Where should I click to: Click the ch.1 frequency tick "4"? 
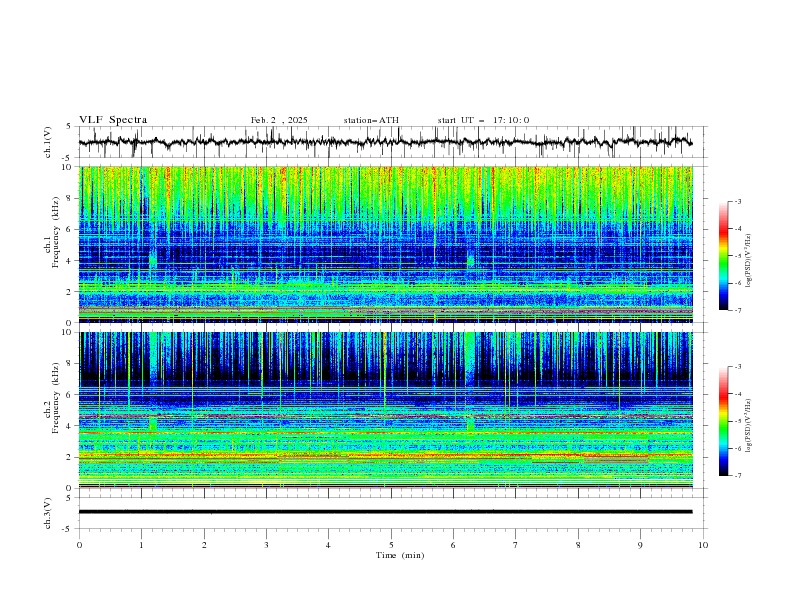point(70,261)
